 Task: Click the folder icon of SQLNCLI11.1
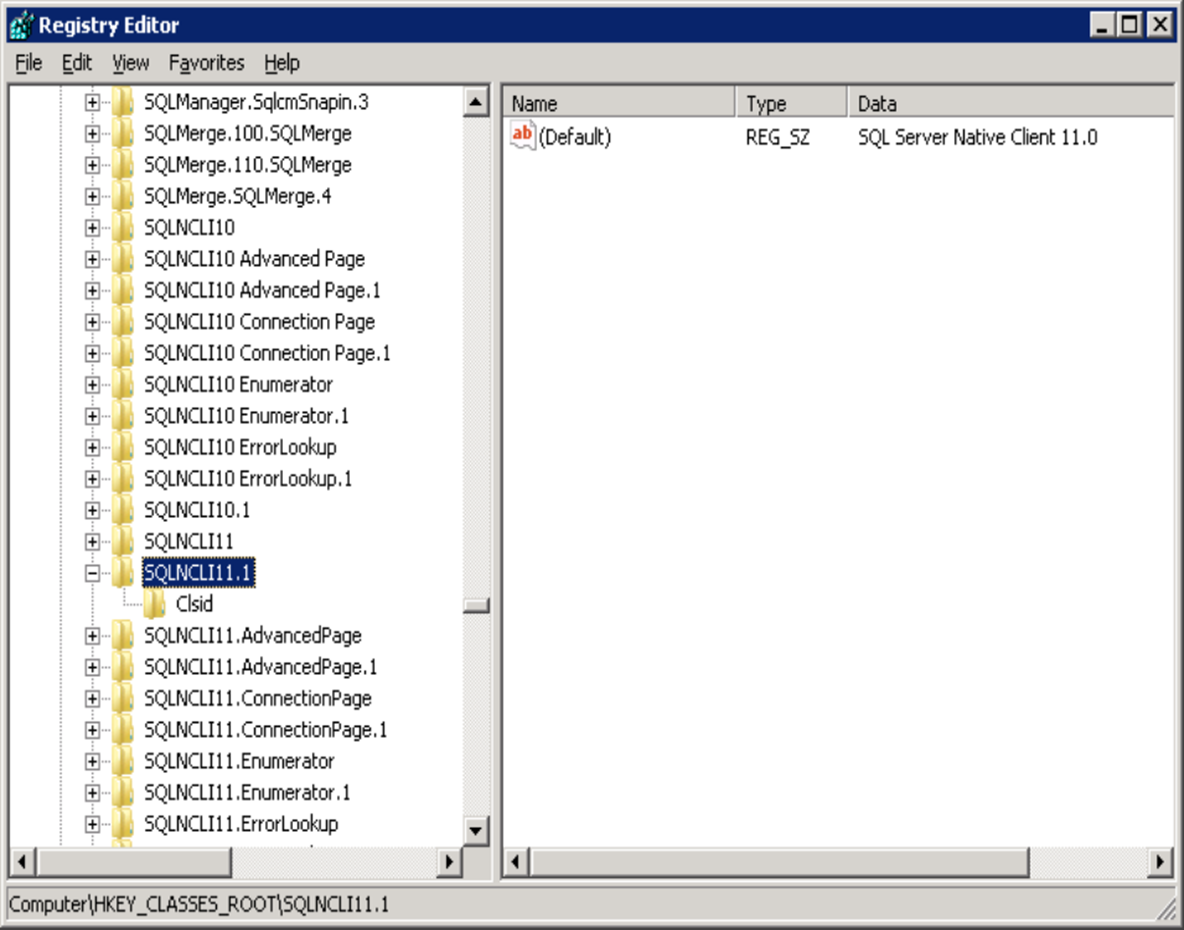click(122, 573)
